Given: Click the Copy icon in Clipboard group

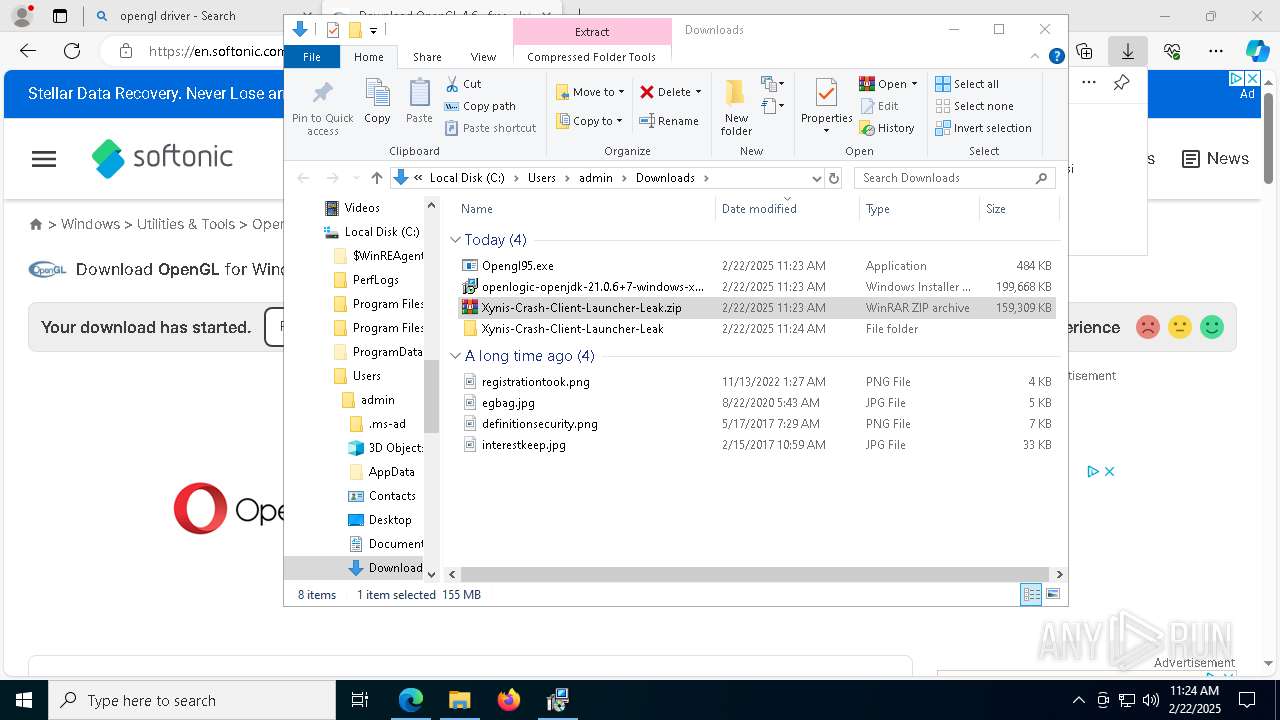Looking at the screenshot, I should (377, 102).
